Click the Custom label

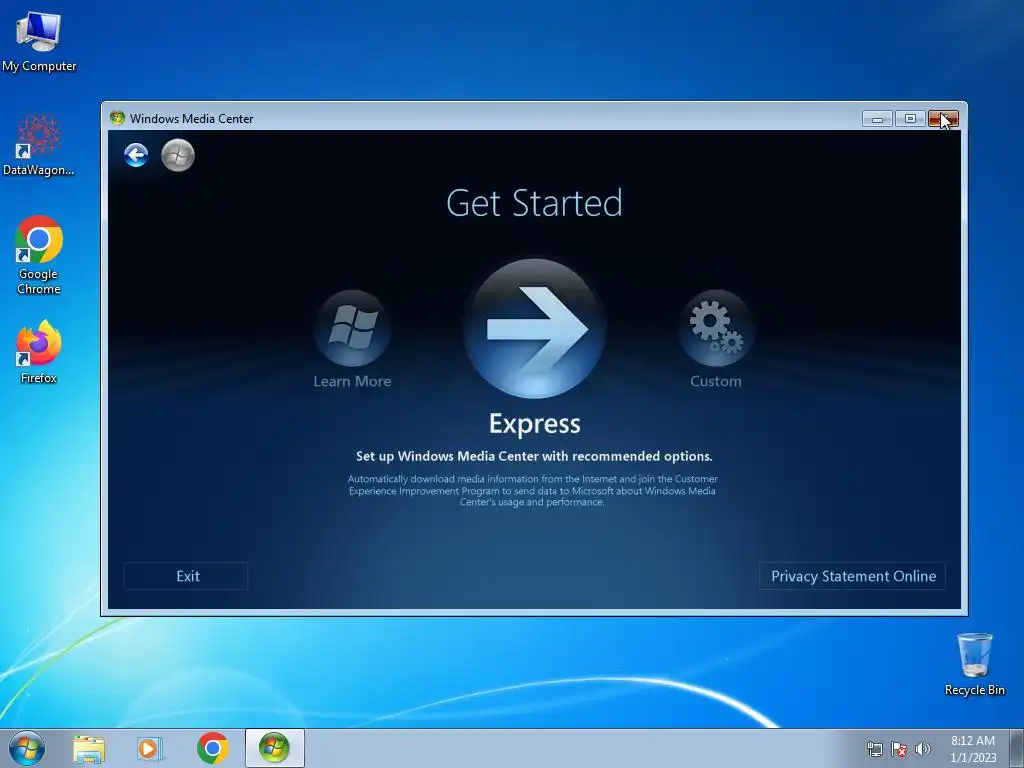point(716,381)
